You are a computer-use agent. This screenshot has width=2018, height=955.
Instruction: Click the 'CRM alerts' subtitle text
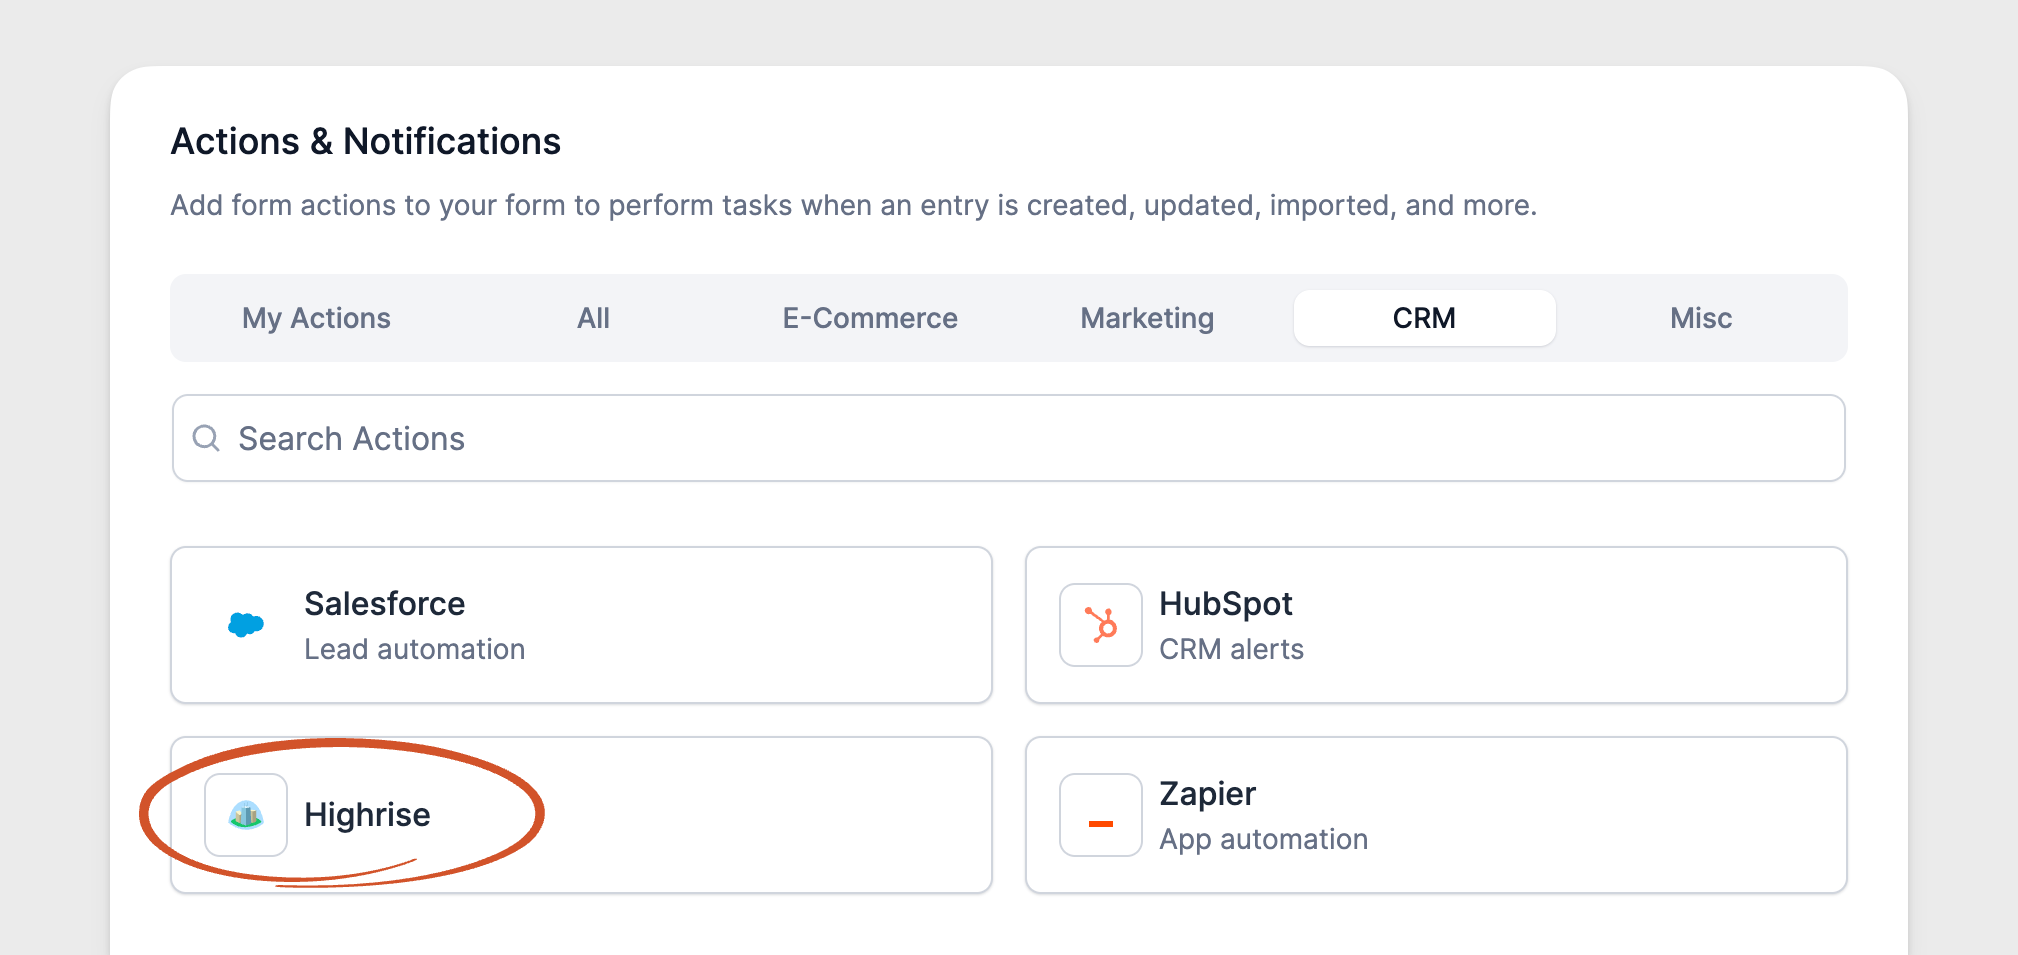click(1232, 649)
